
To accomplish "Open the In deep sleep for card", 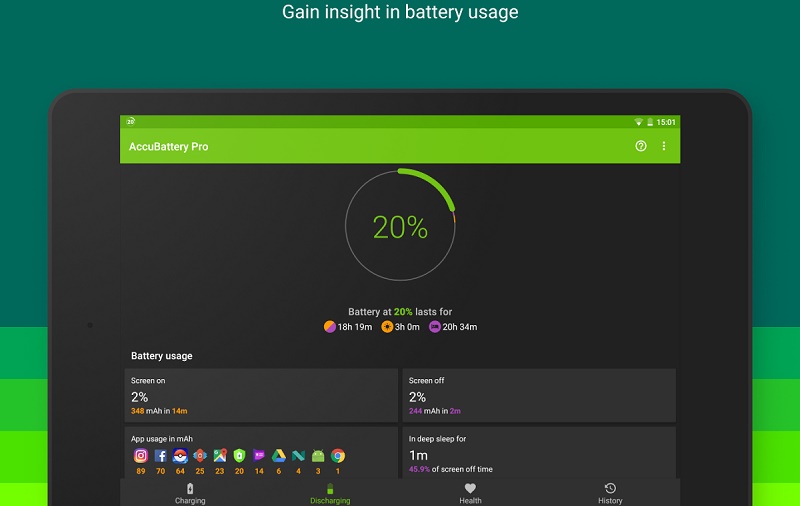I will coord(539,452).
